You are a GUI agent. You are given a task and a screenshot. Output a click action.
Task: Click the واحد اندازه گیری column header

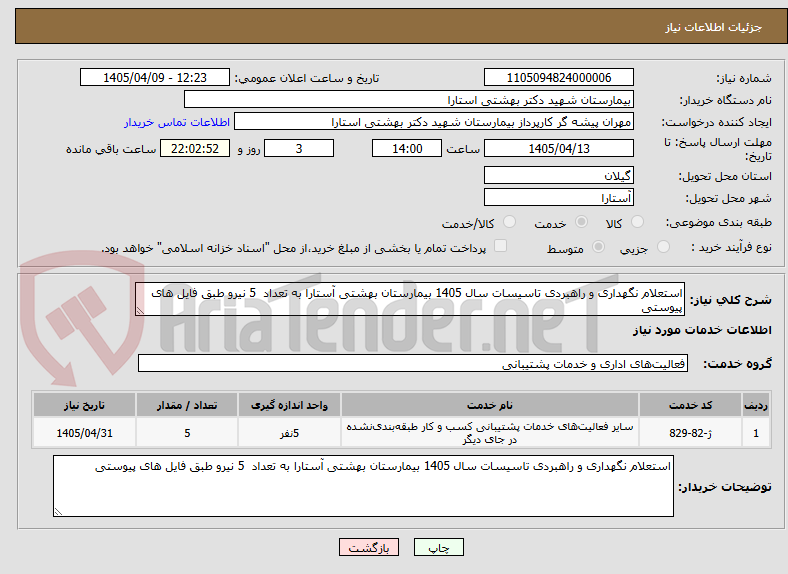pyautogui.click(x=289, y=405)
